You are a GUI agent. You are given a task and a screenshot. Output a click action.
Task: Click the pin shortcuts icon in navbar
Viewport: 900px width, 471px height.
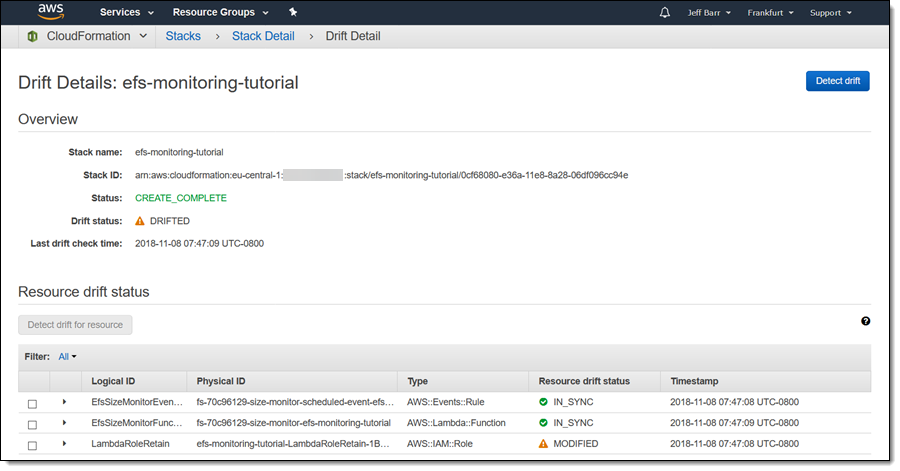[292, 13]
